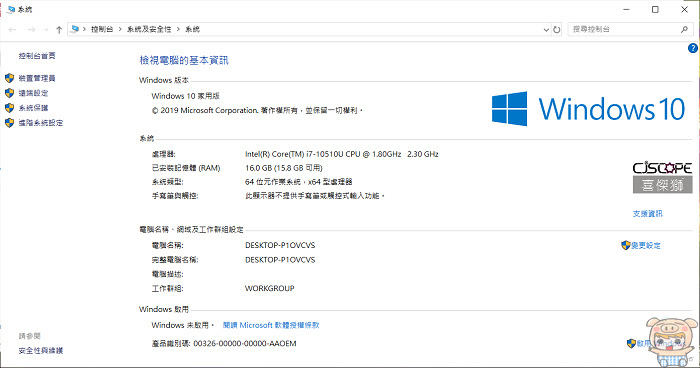700x368 pixels.
Task: Click 變更設定 for the computer name
Action: click(646, 245)
